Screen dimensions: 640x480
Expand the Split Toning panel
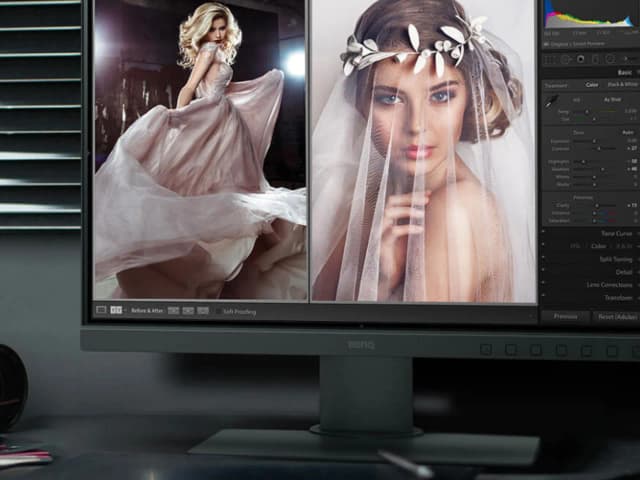(x=617, y=259)
